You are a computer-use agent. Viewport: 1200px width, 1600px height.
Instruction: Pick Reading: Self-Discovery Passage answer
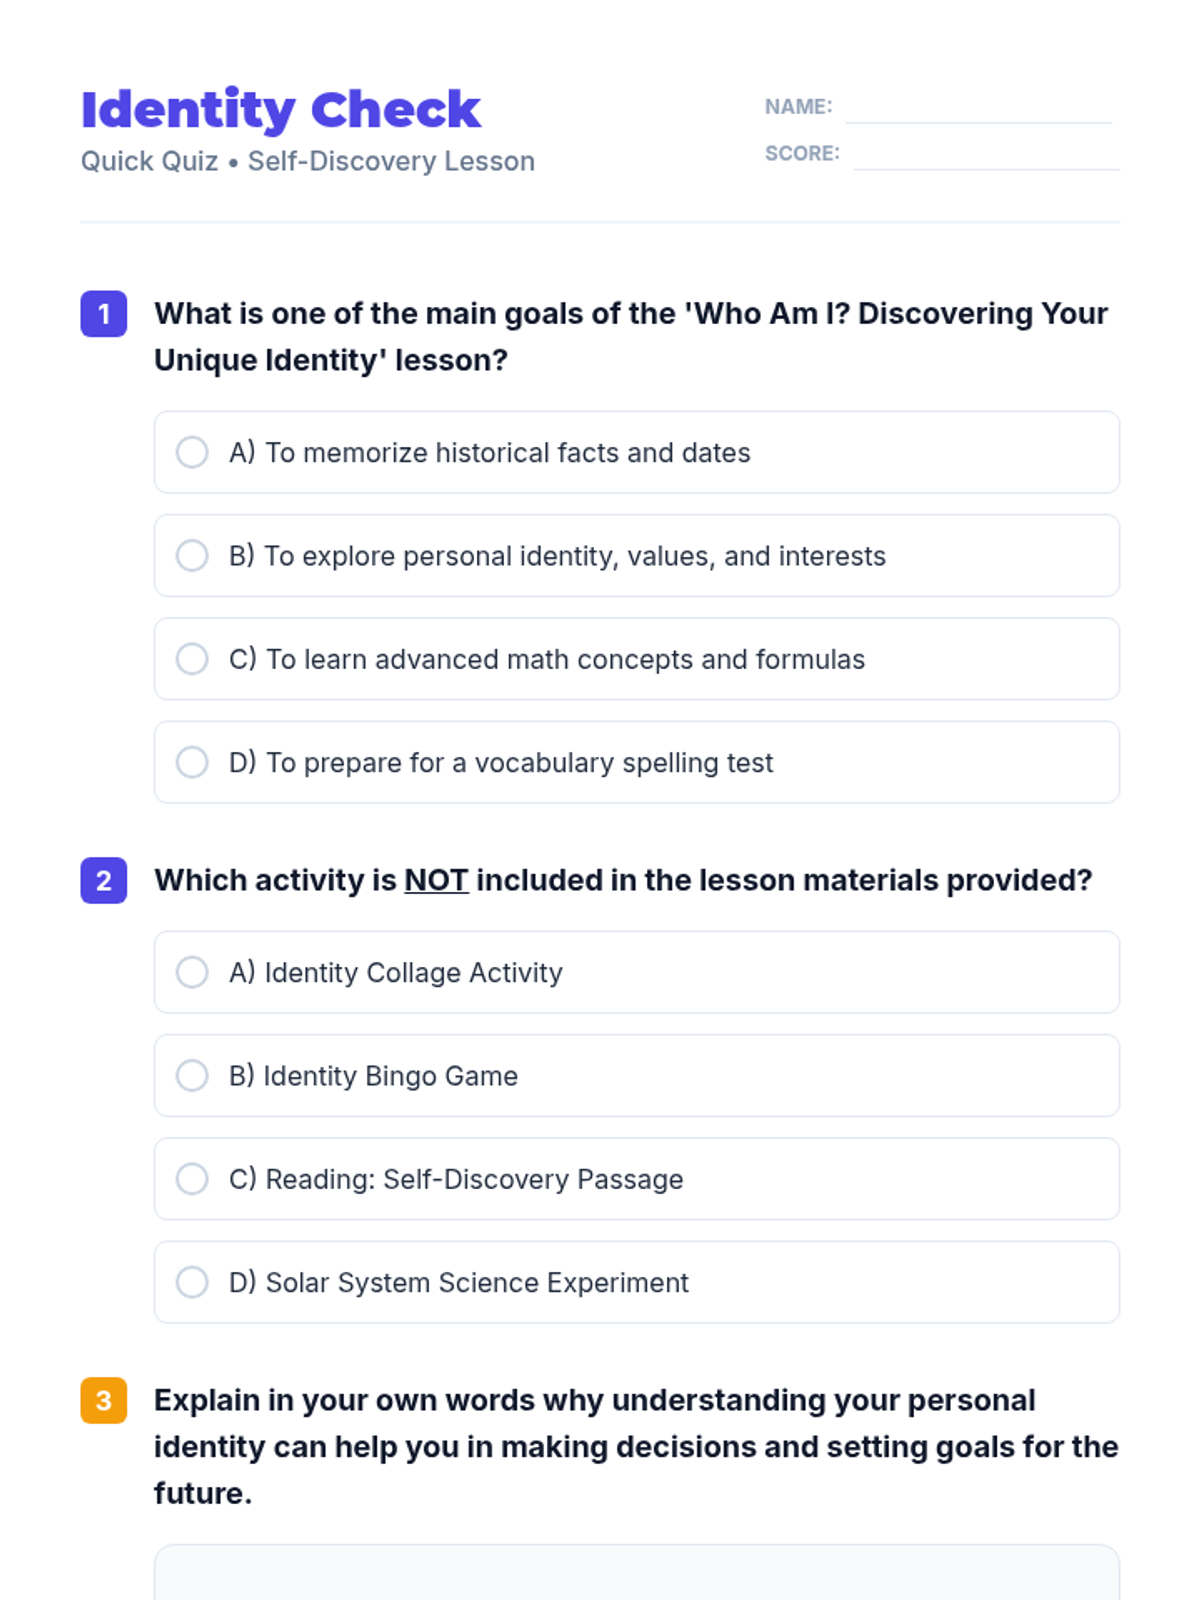[x=192, y=1179]
